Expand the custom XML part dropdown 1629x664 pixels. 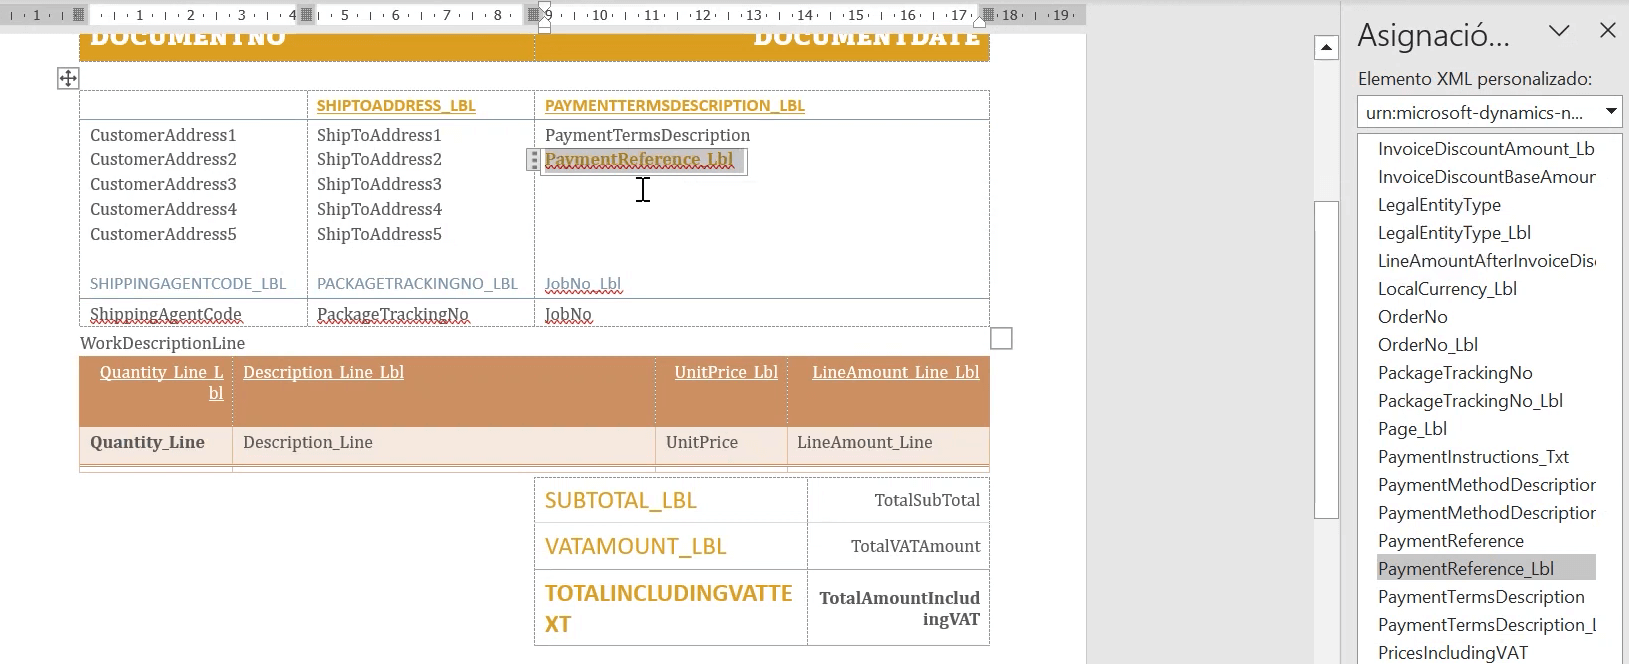(1610, 112)
